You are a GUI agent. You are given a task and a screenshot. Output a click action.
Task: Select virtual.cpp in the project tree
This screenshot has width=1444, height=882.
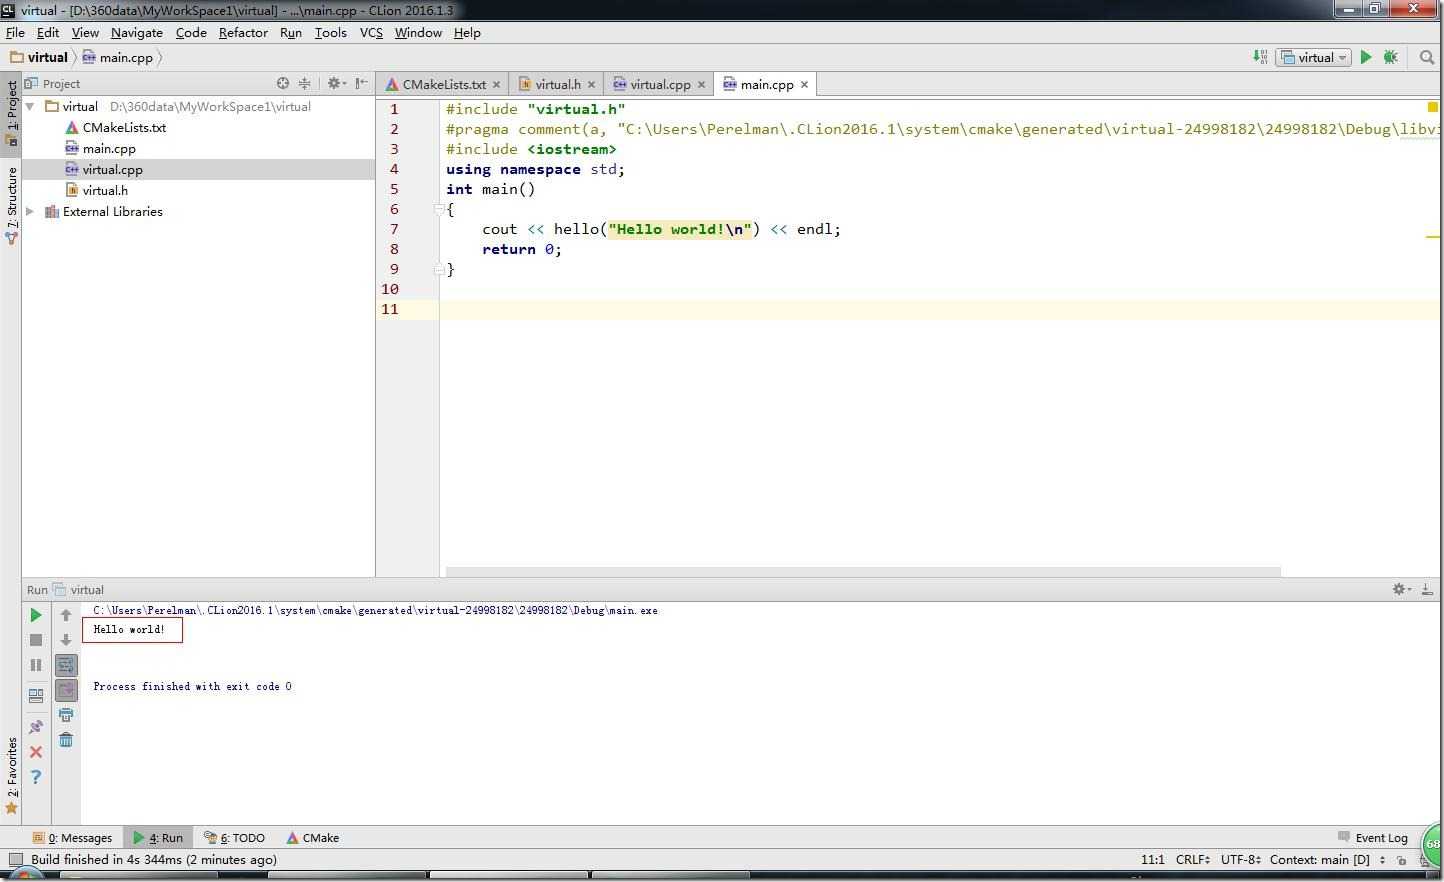click(112, 169)
